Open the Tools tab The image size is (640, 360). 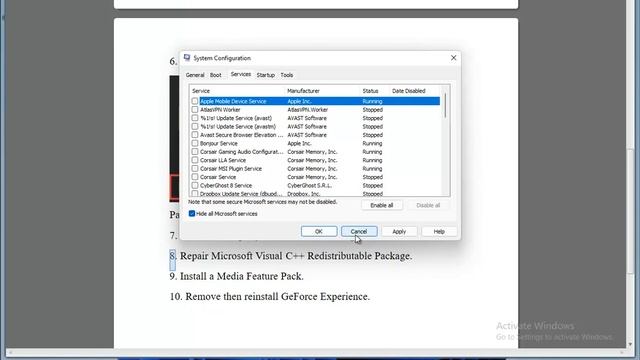pos(287,75)
